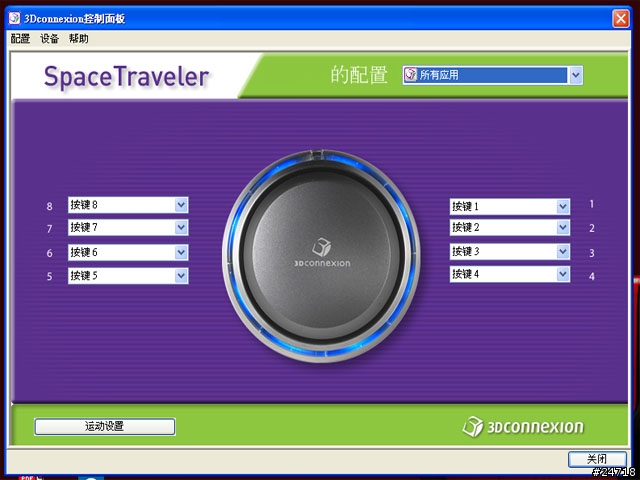Click the number 6 label beside 按键 6

[x=49, y=253]
